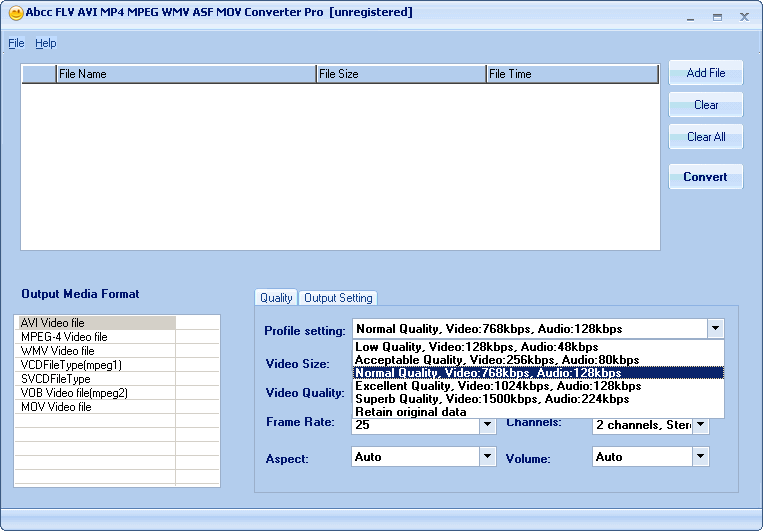
Task: Expand the Frame Rate dropdown
Action: click(487, 425)
